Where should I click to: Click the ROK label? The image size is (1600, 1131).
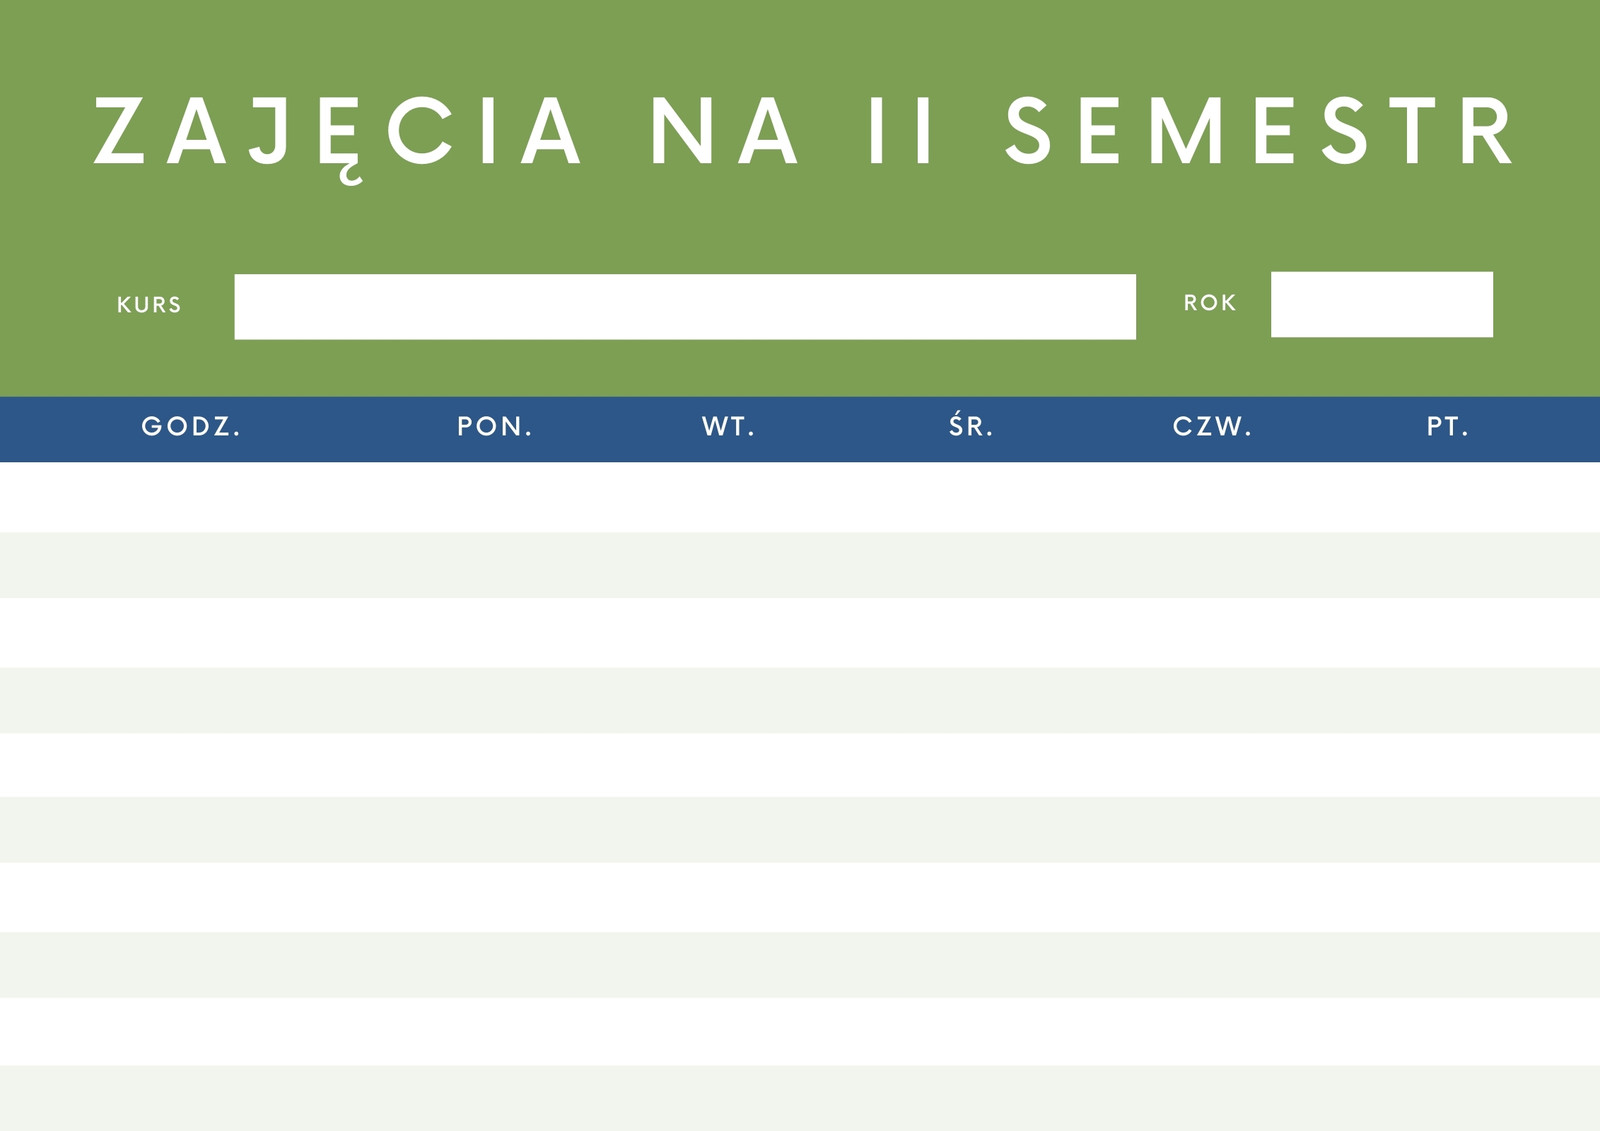coord(1210,303)
